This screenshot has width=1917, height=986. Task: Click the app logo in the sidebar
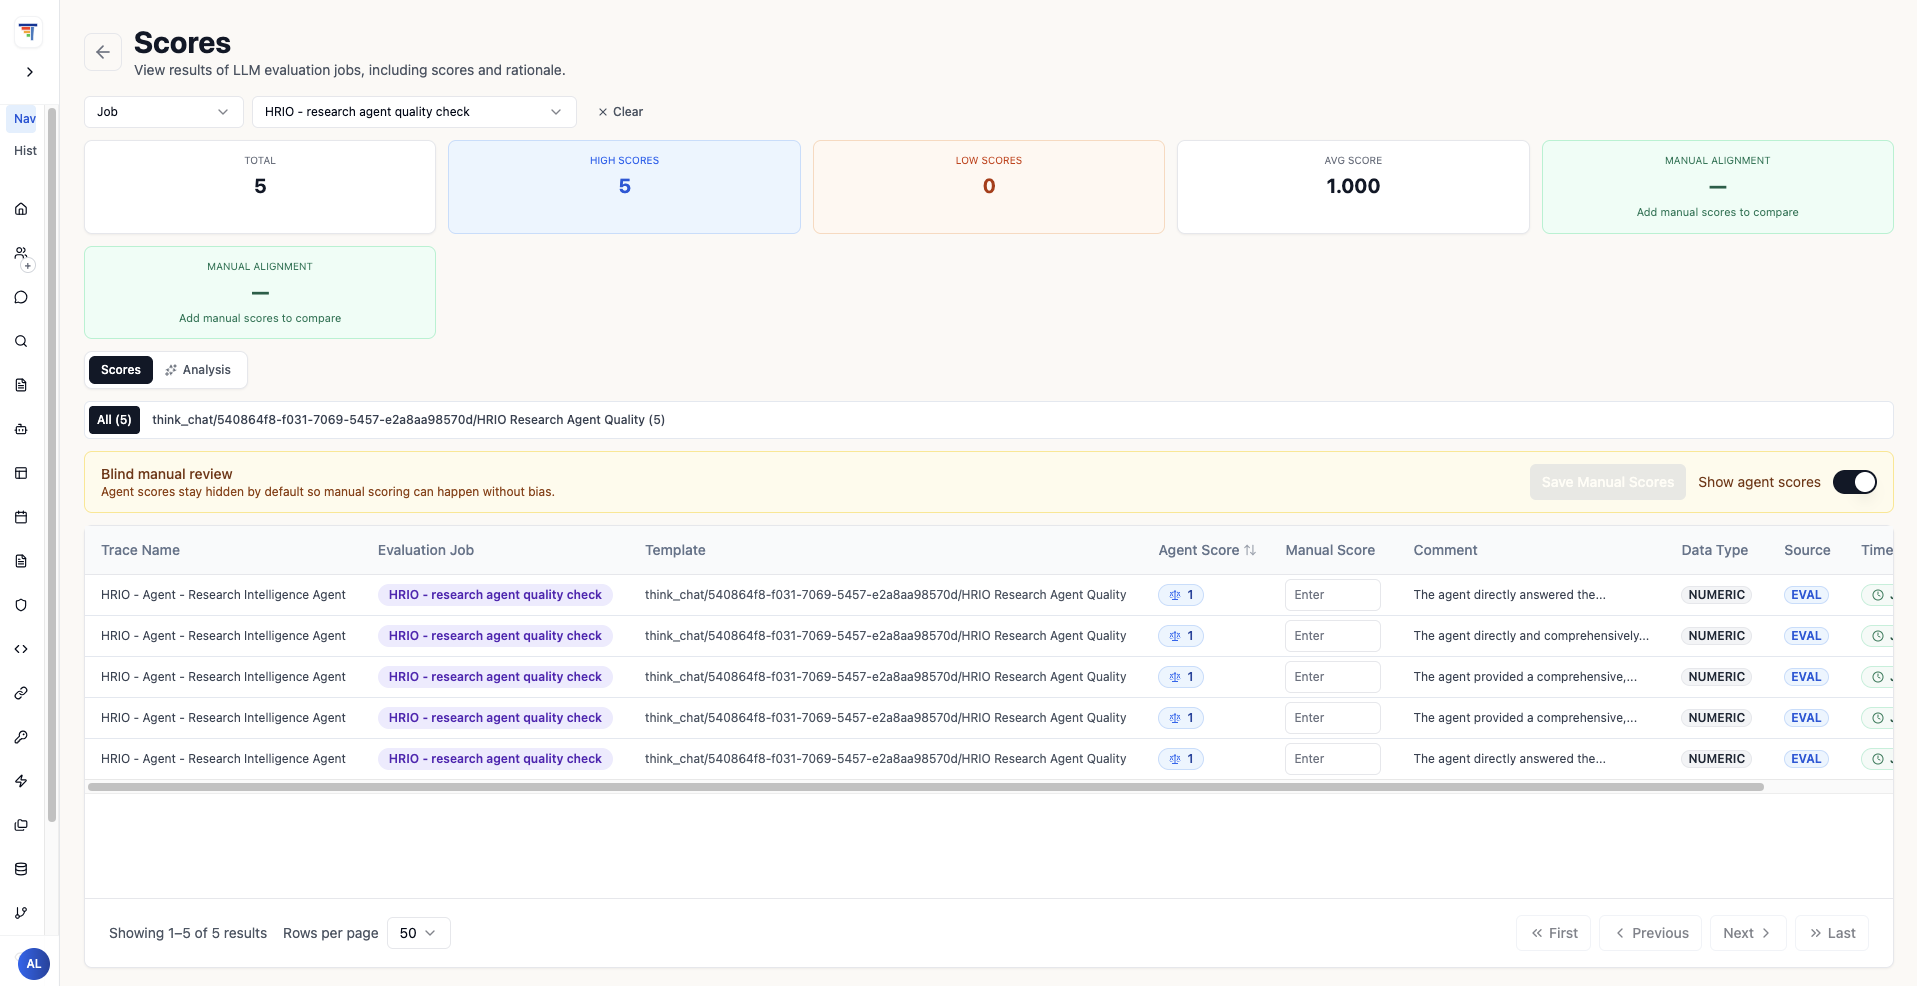(x=28, y=32)
